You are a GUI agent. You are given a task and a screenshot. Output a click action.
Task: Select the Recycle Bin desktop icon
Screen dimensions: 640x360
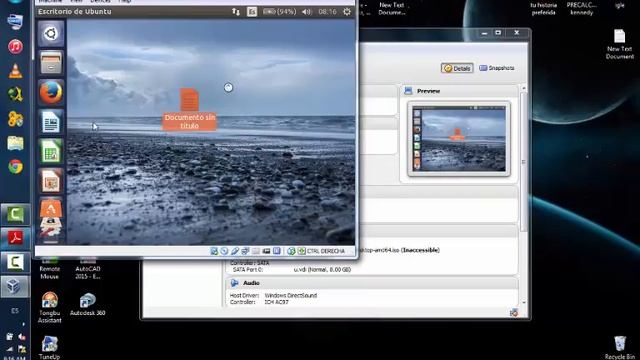[620, 347]
